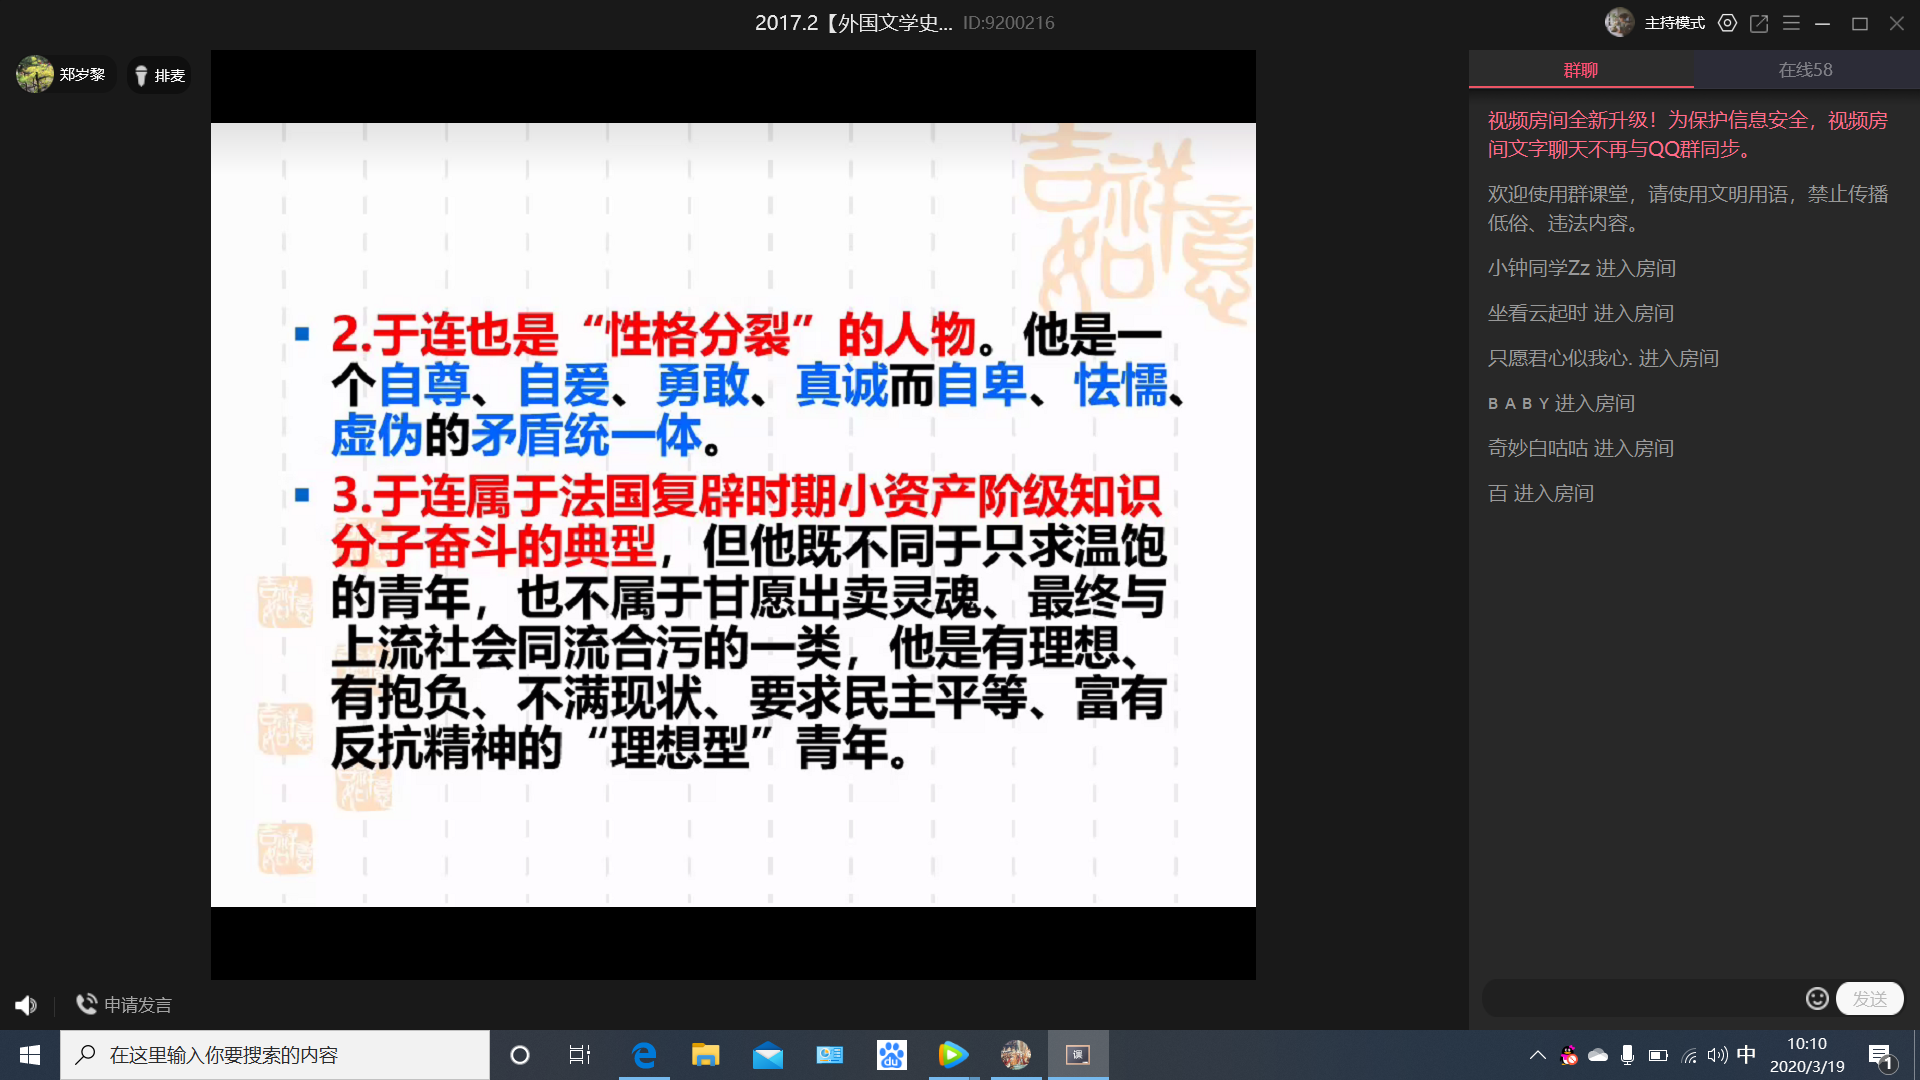Open the 排麦 mic queue
This screenshot has height=1080, width=1920.
point(160,76)
